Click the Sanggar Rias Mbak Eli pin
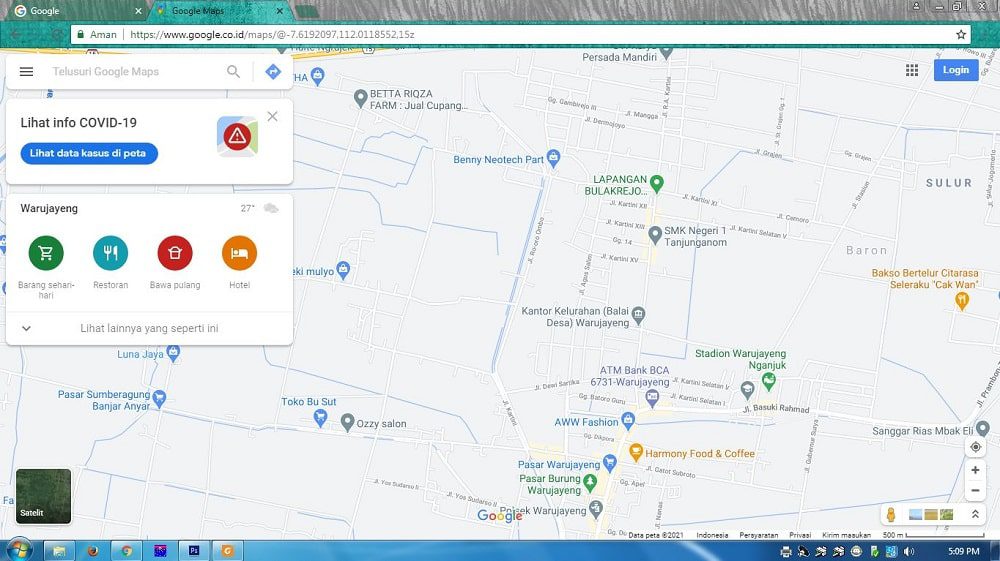 983,429
